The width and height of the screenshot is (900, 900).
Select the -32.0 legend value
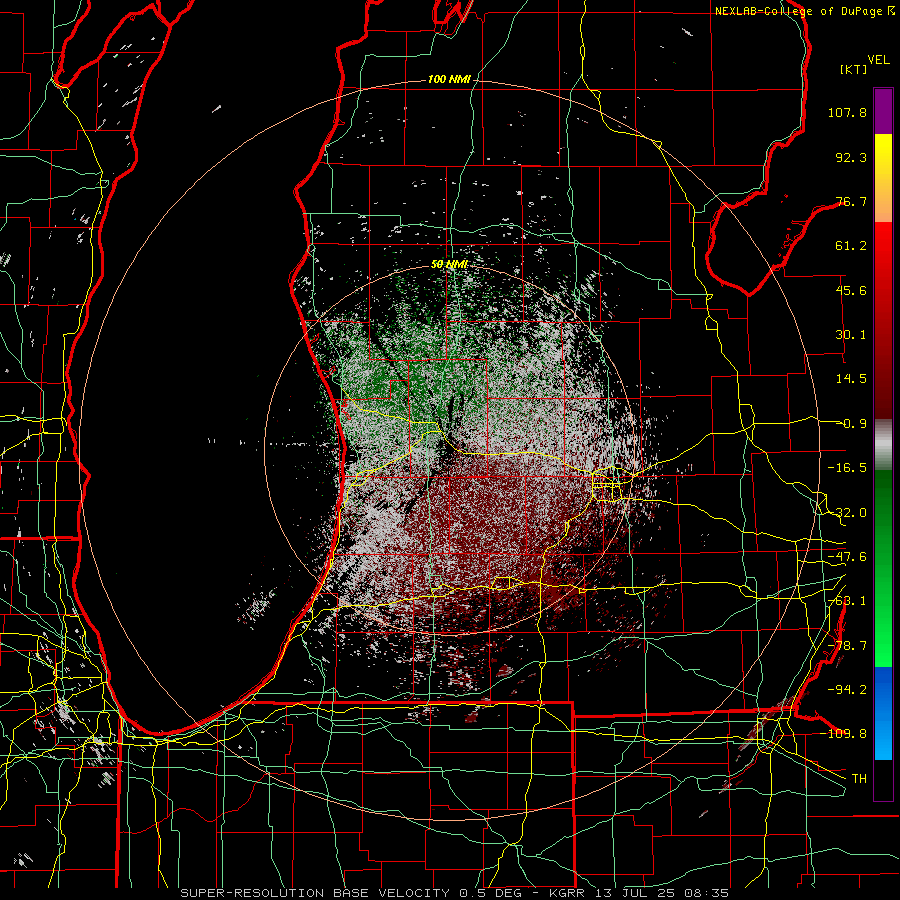tap(847, 513)
